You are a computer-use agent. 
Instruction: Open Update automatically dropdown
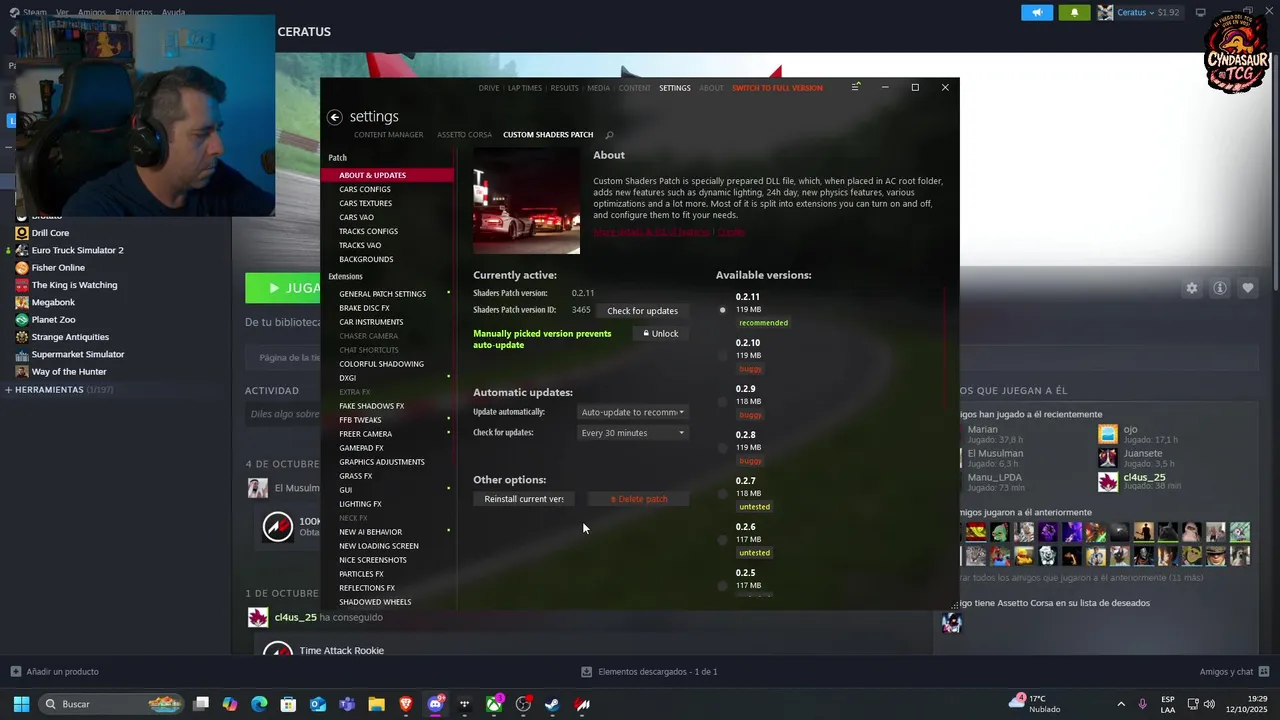pyautogui.click(x=633, y=412)
